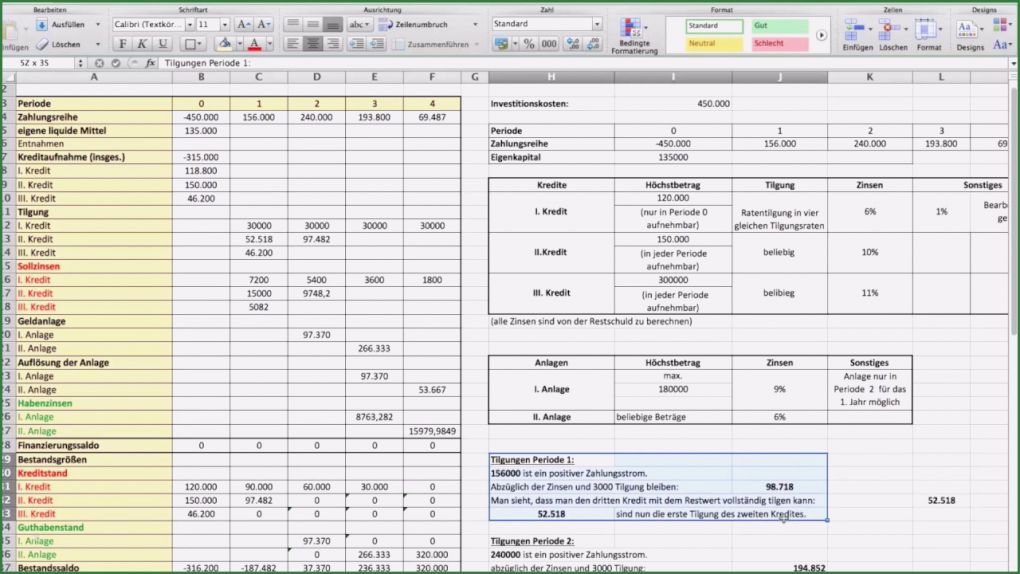Click the Löschen eraser icon in Bearbeiten

tap(42, 44)
